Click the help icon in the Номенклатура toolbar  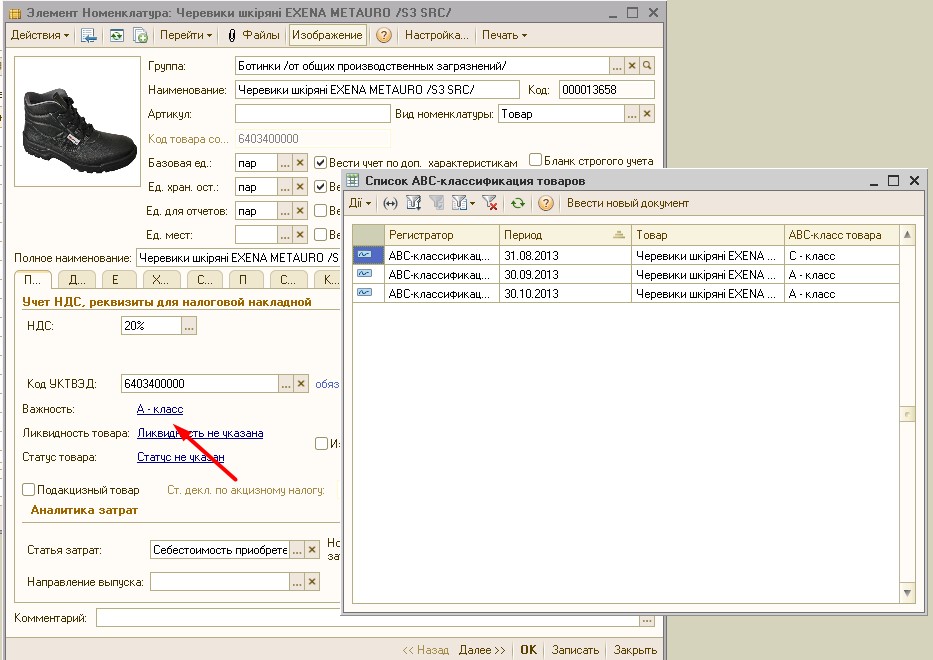(x=384, y=35)
